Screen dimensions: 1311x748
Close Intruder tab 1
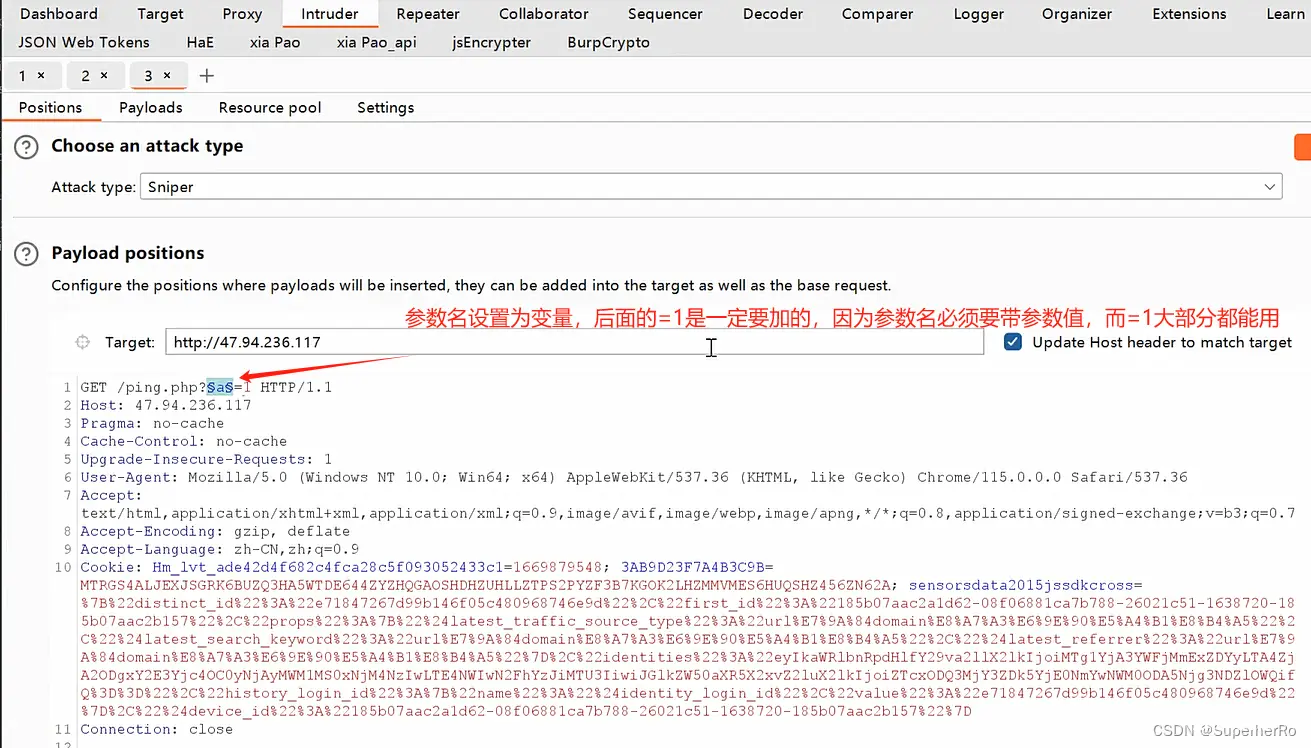(41, 75)
